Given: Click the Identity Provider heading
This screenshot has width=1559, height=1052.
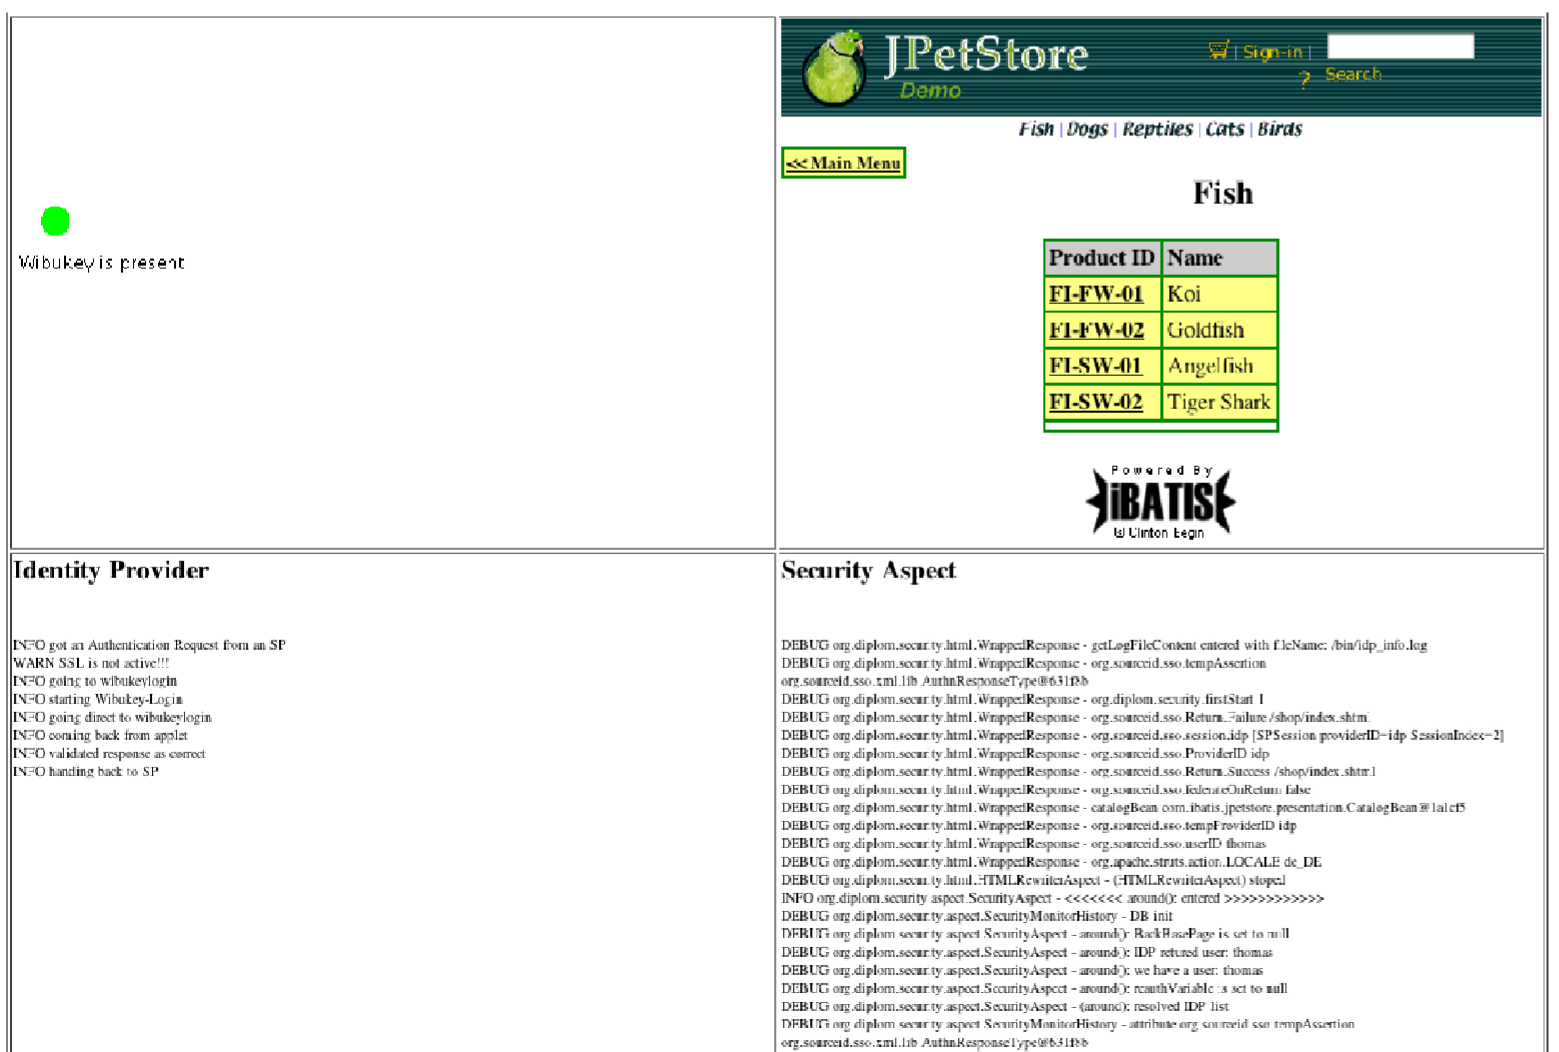Looking at the screenshot, I should [111, 570].
